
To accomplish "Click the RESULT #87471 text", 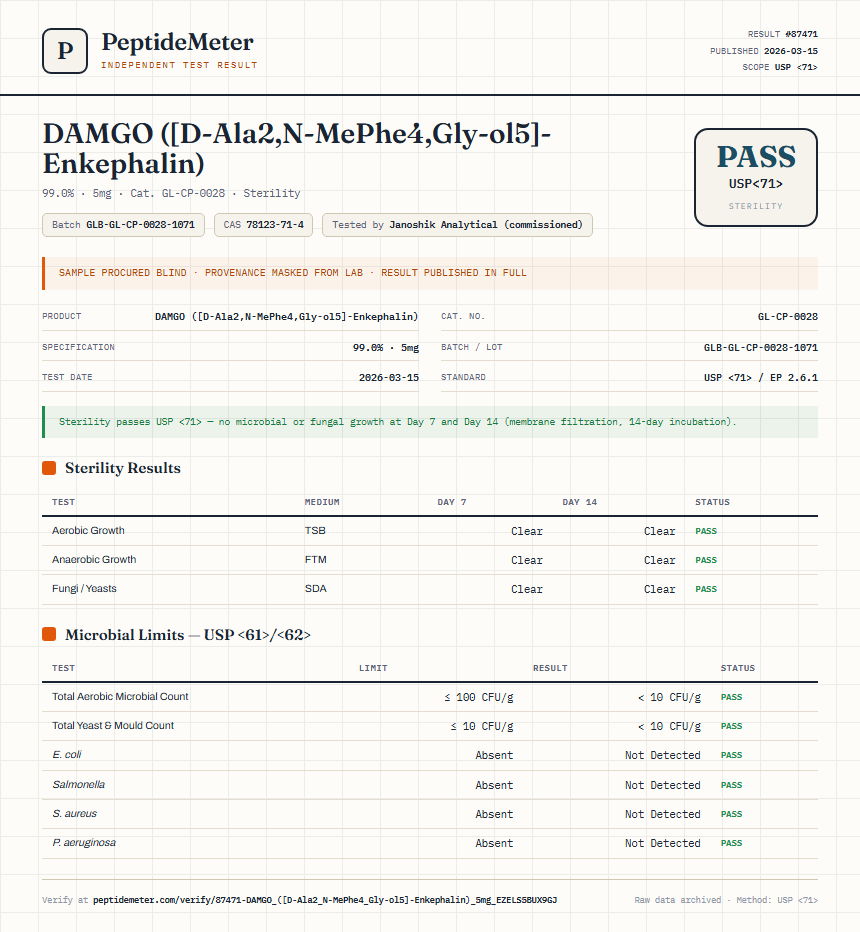I will coord(782,34).
